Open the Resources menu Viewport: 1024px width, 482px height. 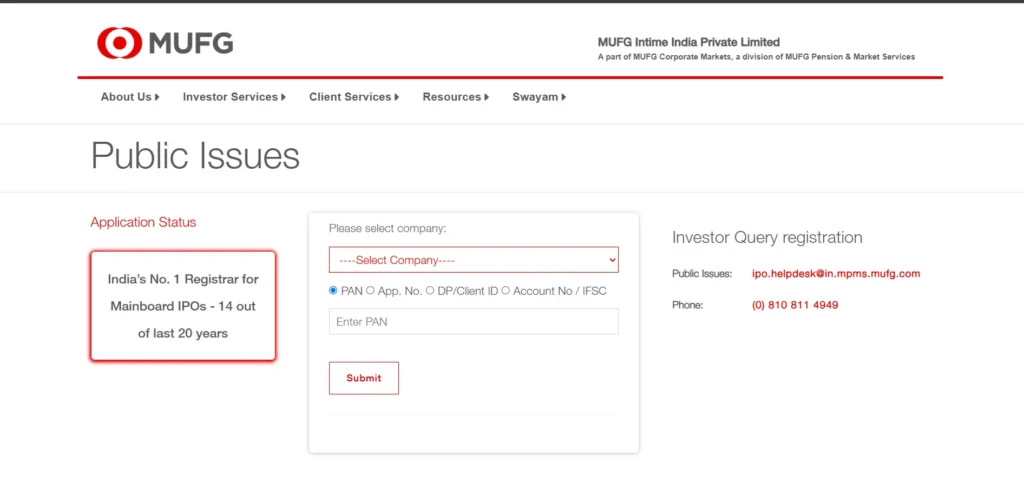(456, 97)
